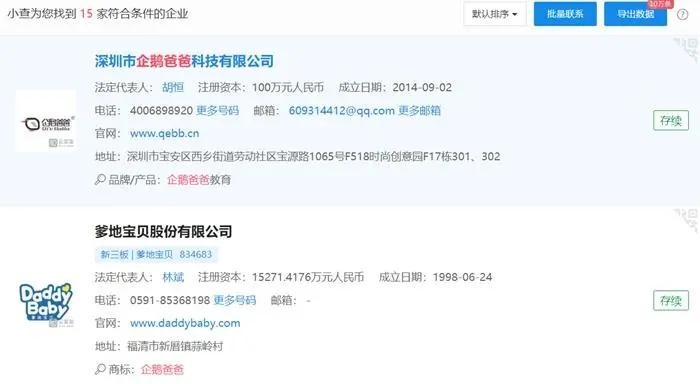Click the magnifier icon beside 品牌/产品
The image size is (700, 384).
click(100, 179)
